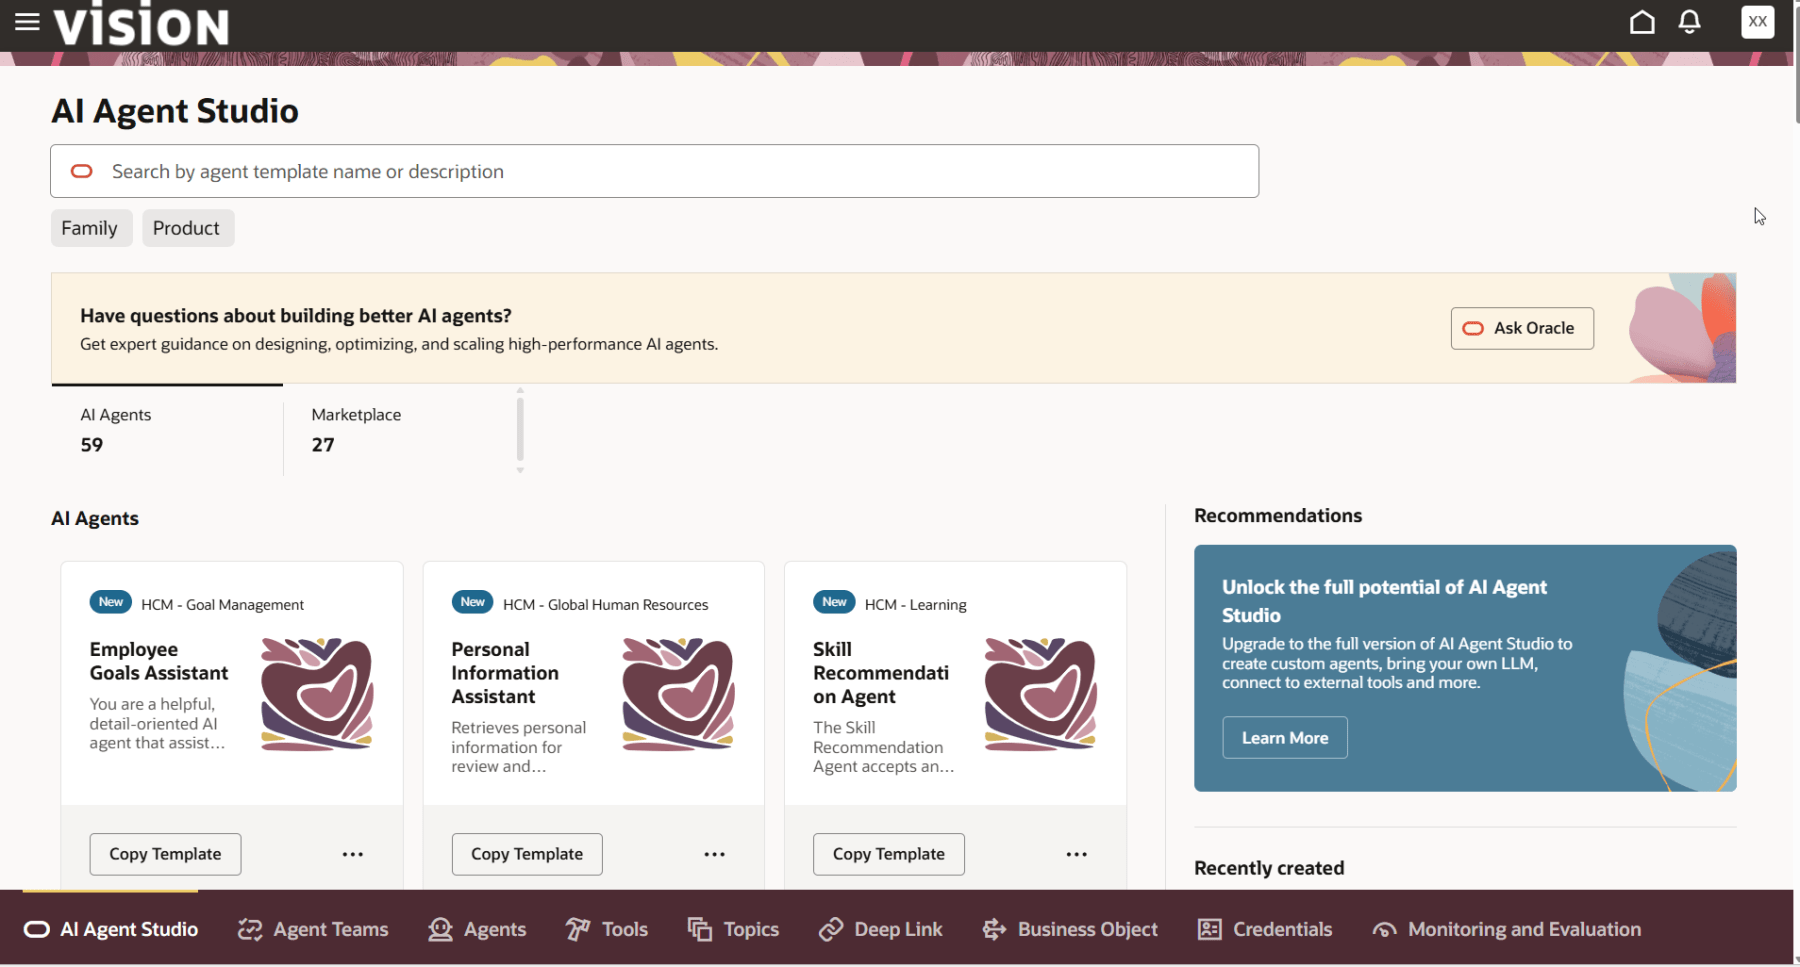Screen dimensions: 1800x967
Task: Click the Agent Teams icon in bottom bar
Action: coord(250,930)
